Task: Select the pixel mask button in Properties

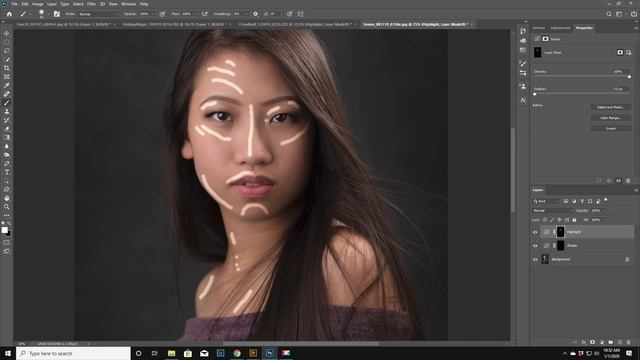Action: 620,52
